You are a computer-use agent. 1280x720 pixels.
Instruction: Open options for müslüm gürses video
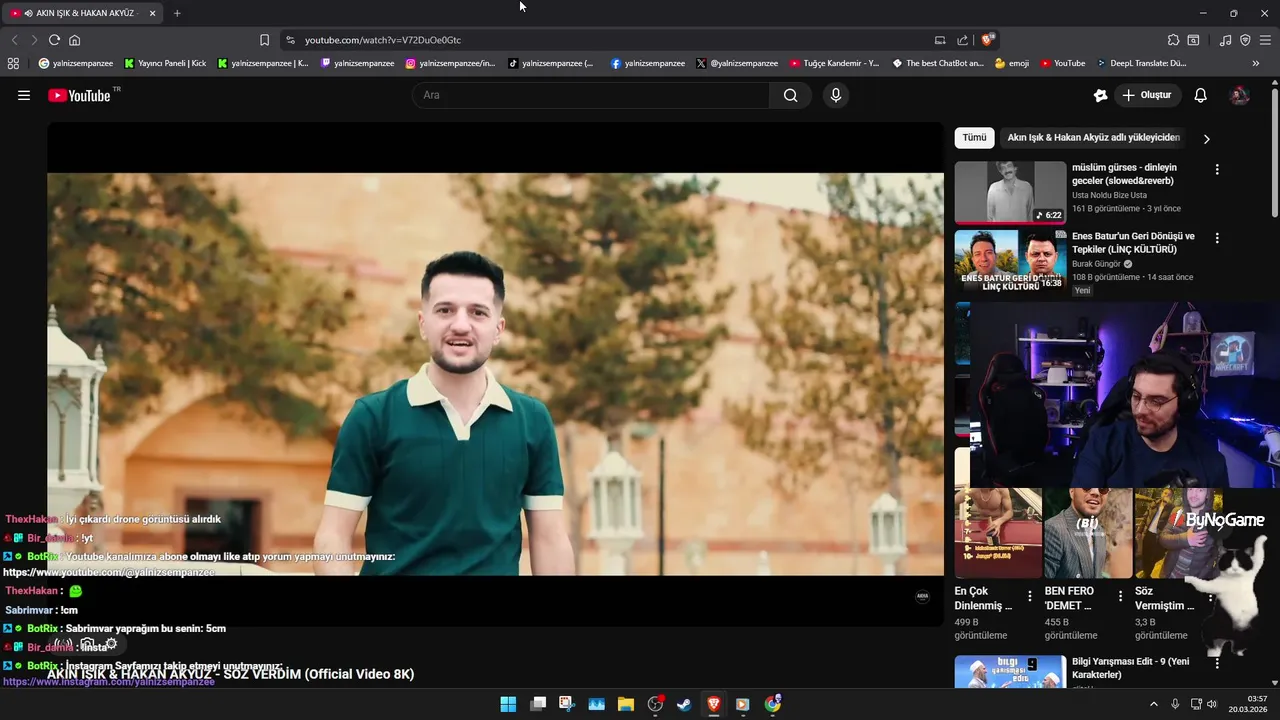click(1217, 169)
